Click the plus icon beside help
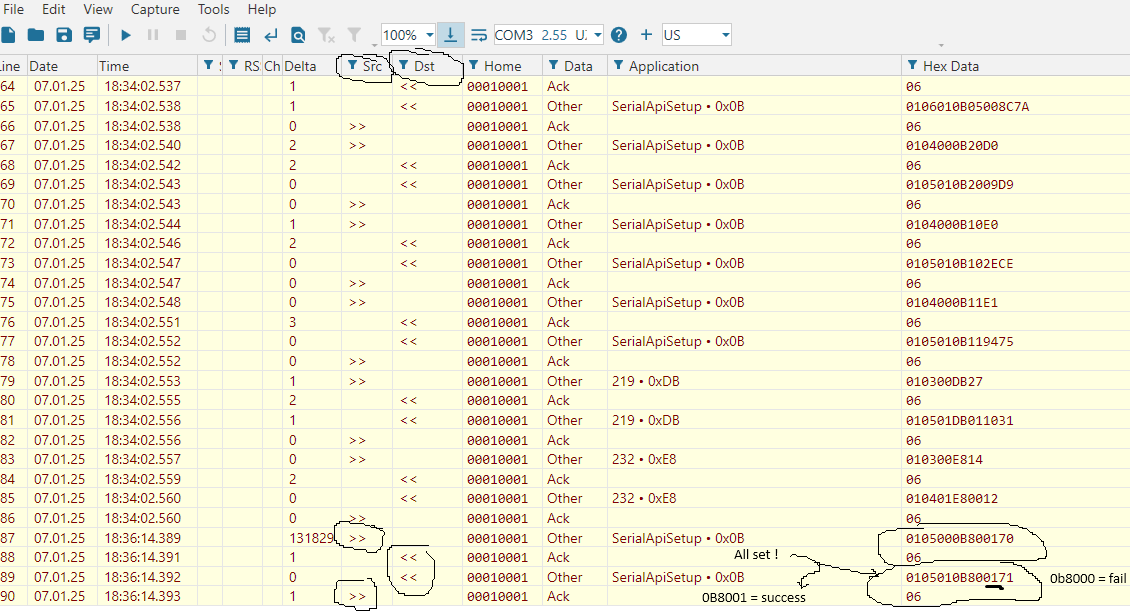Image resolution: width=1130 pixels, height=611 pixels. tap(646, 35)
